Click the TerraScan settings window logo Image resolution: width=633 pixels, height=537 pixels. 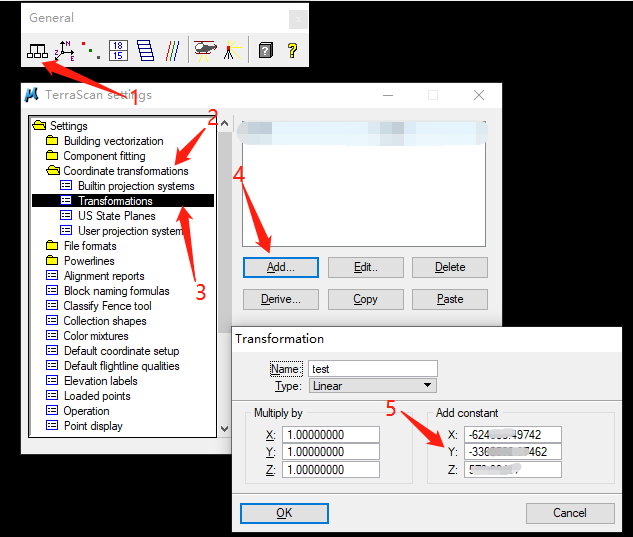coord(31,95)
